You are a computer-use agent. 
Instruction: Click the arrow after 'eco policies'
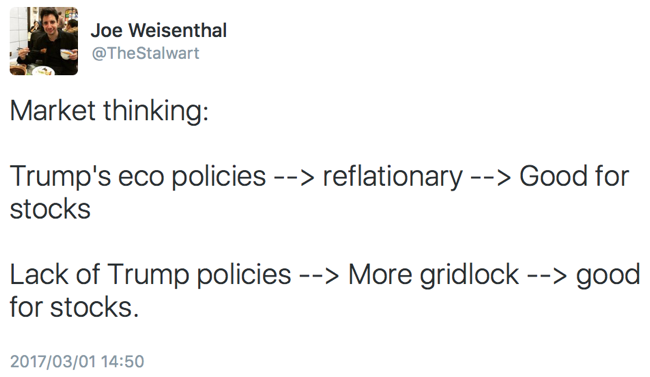(x=294, y=178)
